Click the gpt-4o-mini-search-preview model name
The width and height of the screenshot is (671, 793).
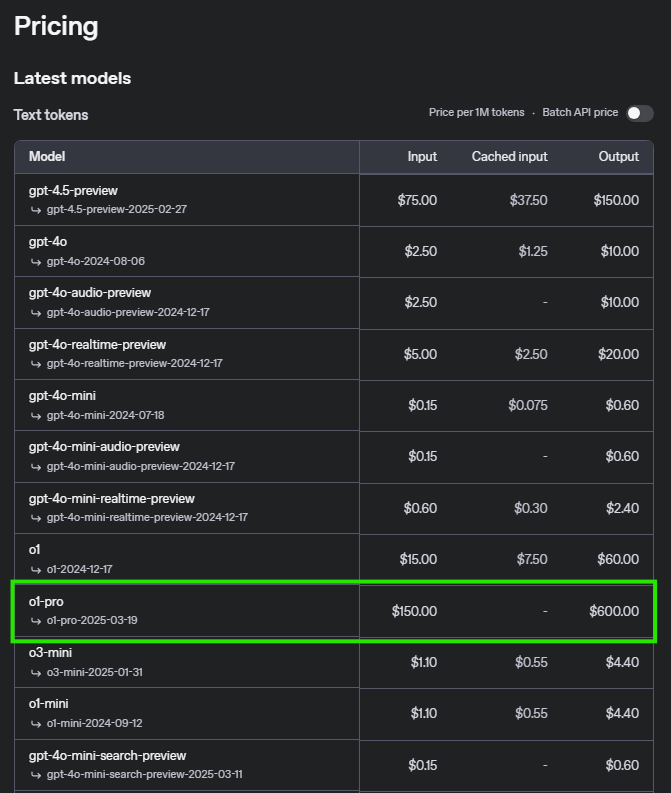108,756
